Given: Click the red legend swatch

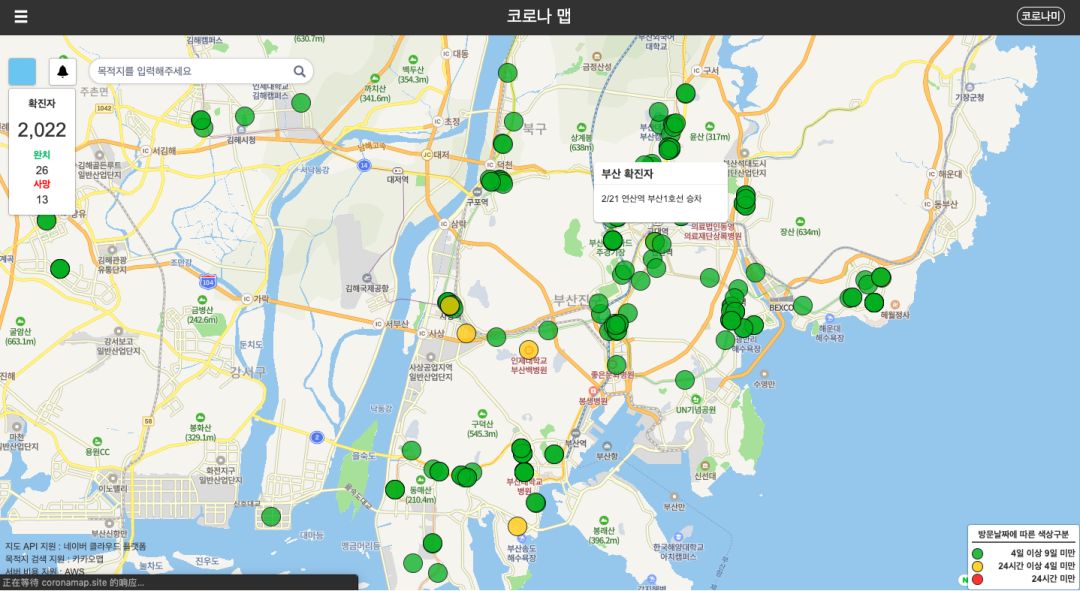Looking at the screenshot, I should click(x=977, y=579).
